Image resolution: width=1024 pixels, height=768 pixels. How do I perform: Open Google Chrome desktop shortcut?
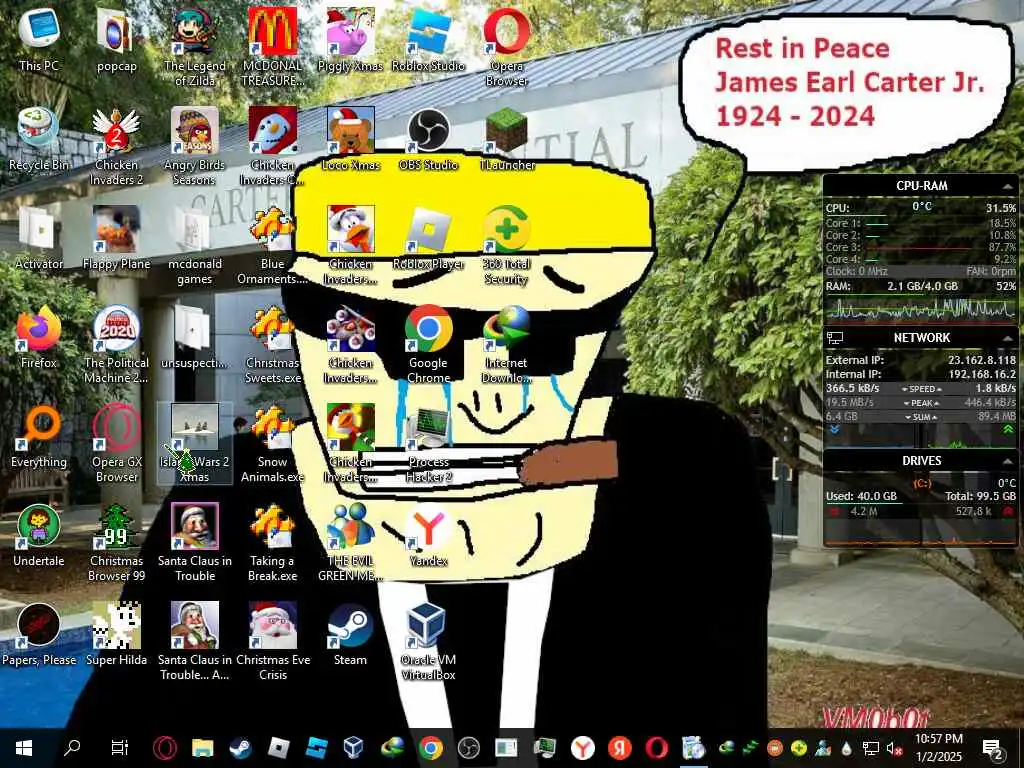[428, 345]
